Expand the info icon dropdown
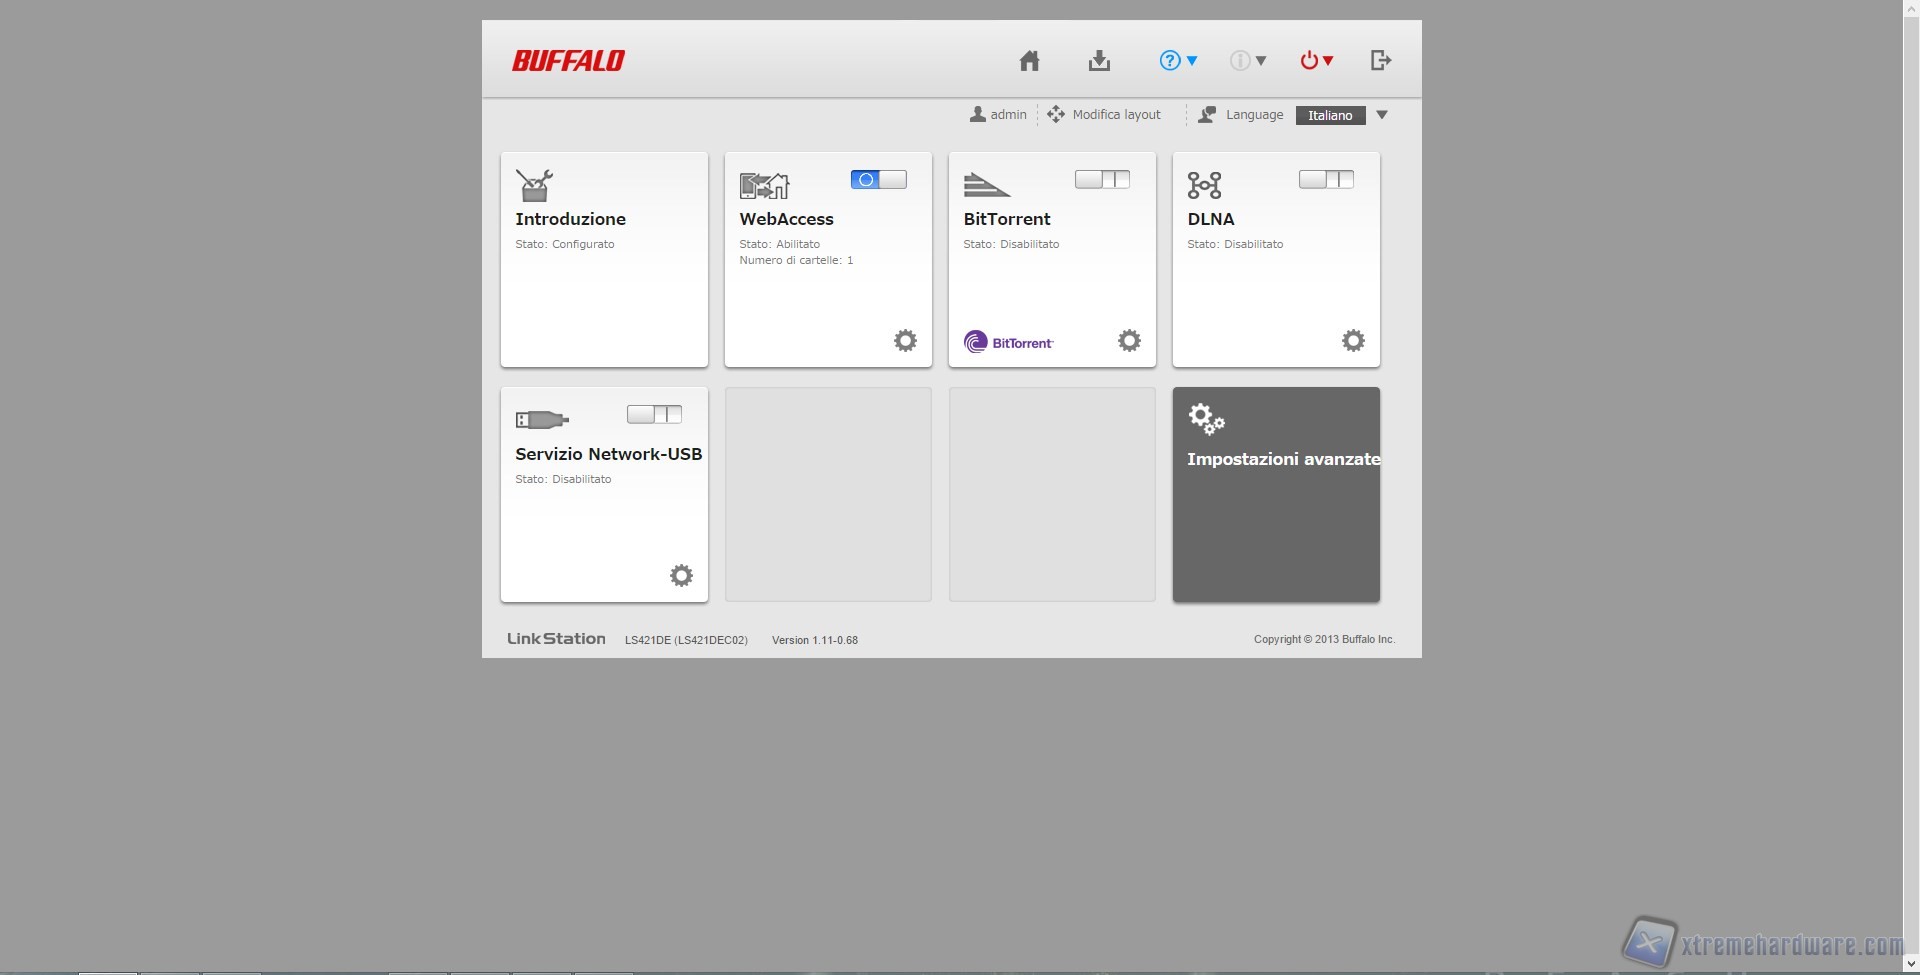 1247,61
